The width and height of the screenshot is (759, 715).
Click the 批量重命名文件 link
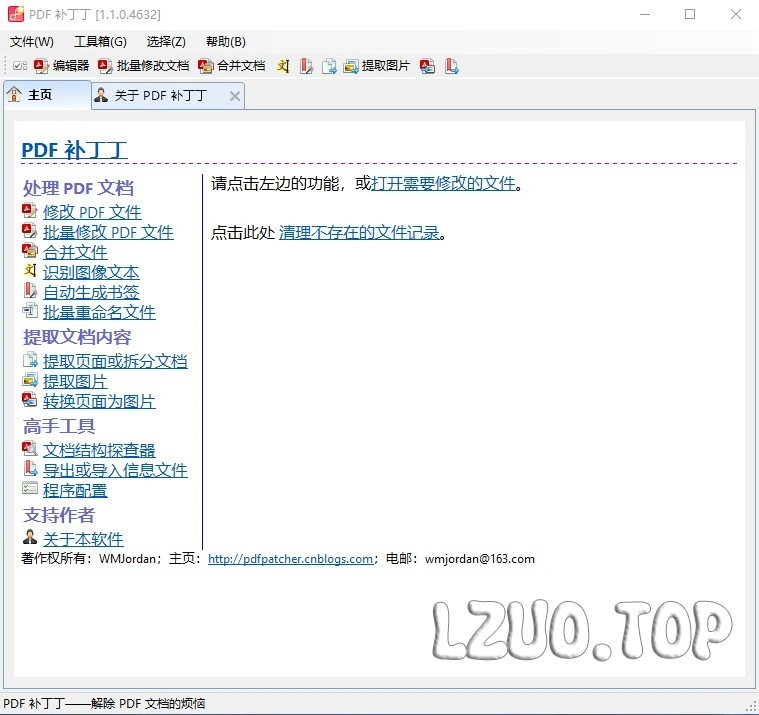(99, 313)
